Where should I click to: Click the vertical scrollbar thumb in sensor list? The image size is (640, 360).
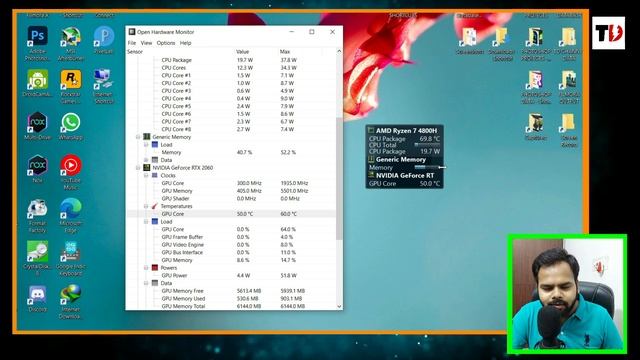(339, 178)
